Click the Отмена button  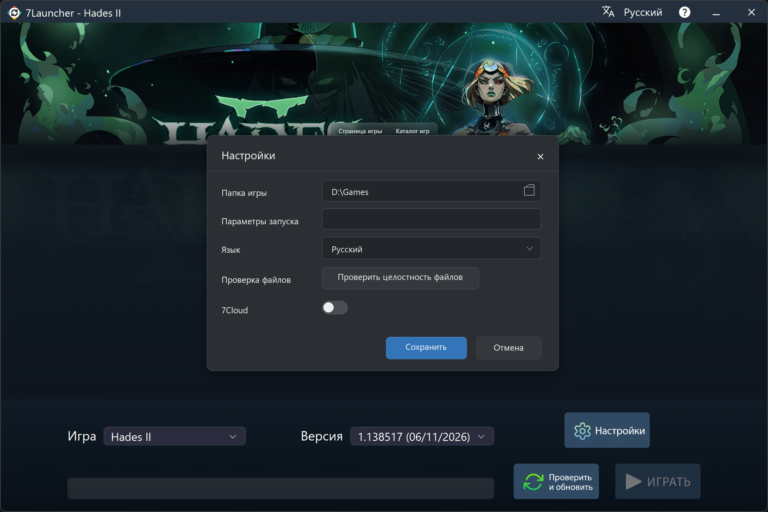tap(508, 347)
